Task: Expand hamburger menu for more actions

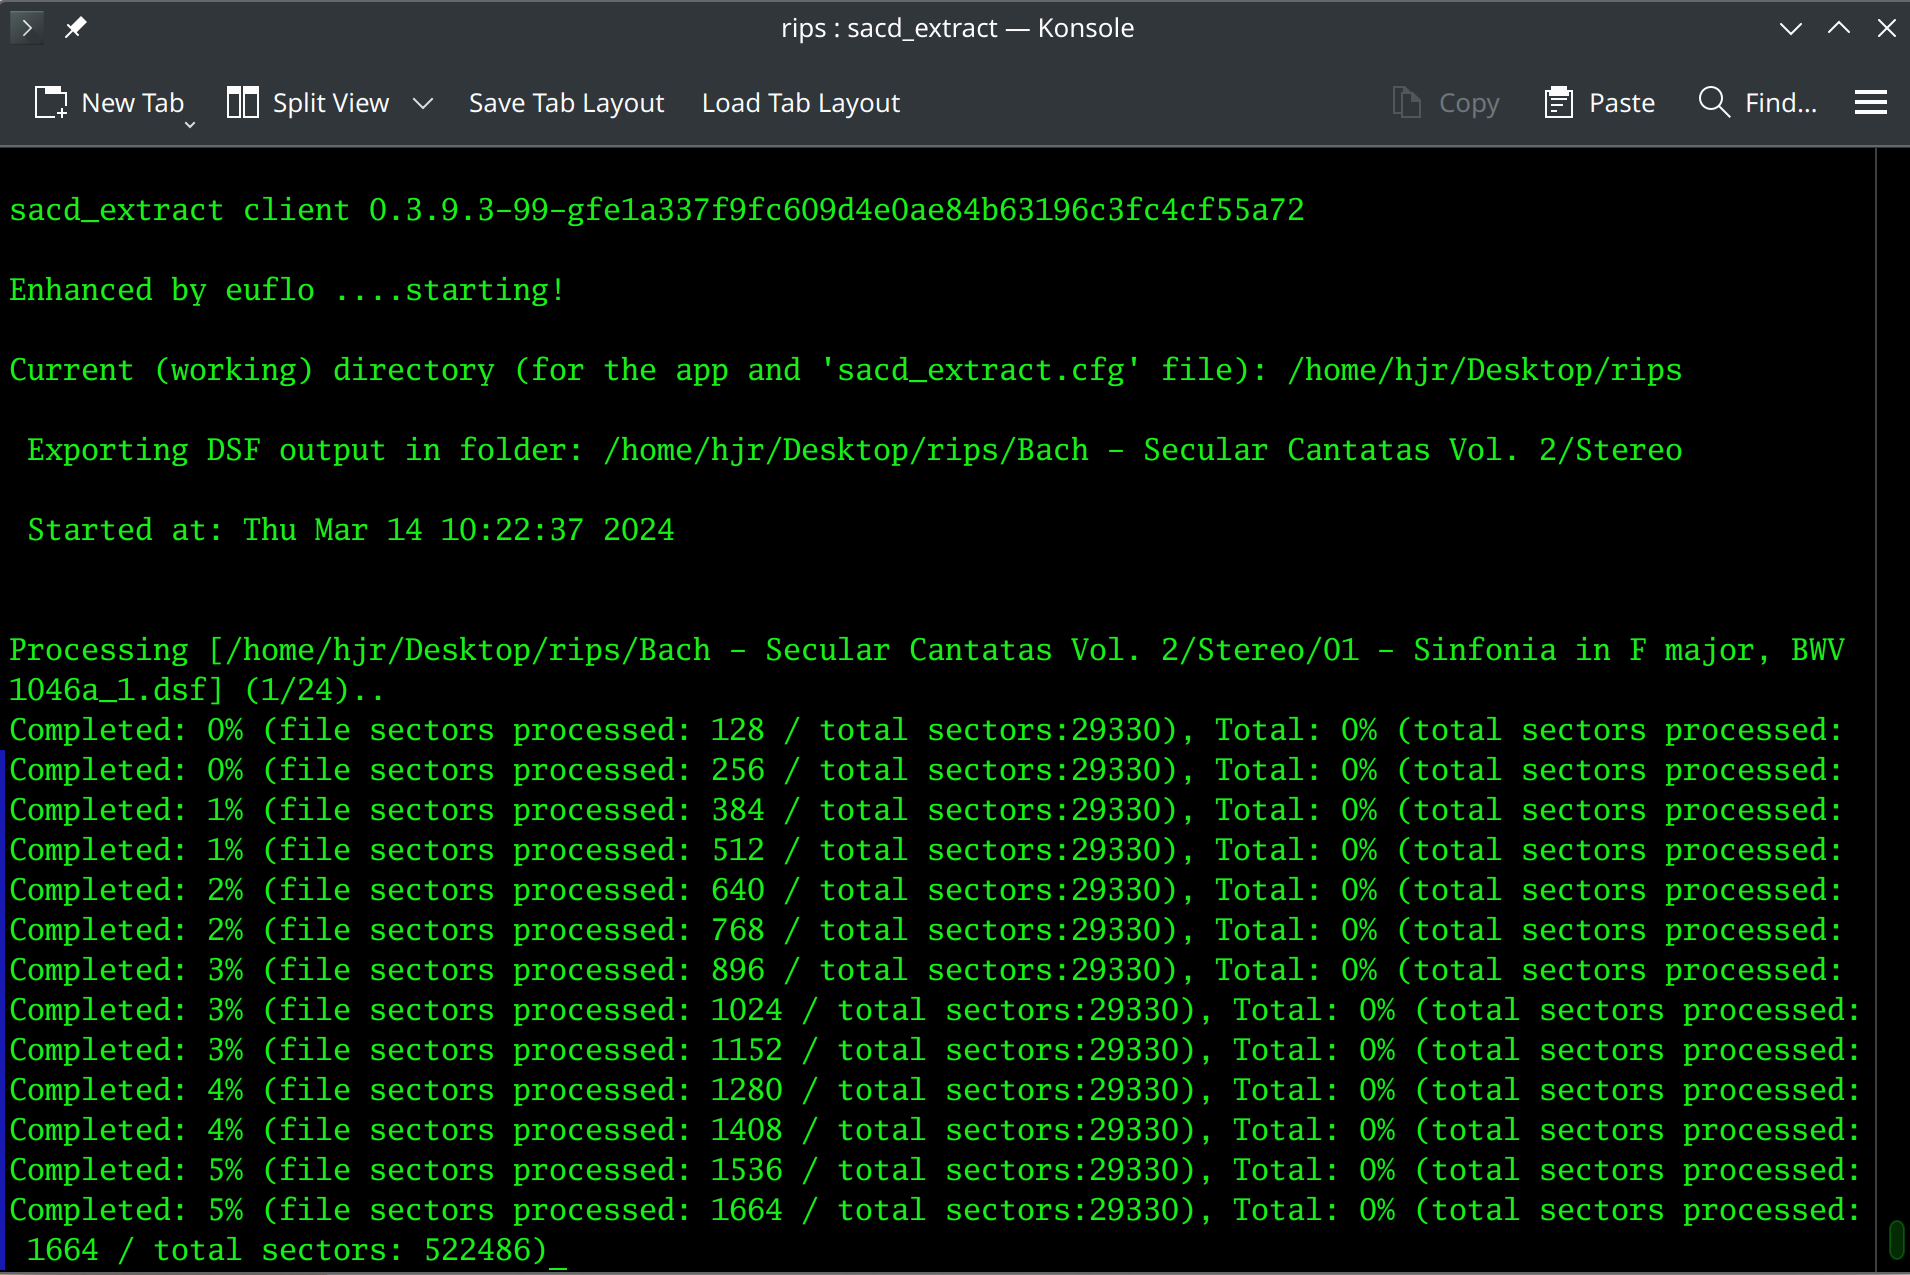Action: (x=1872, y=102)
